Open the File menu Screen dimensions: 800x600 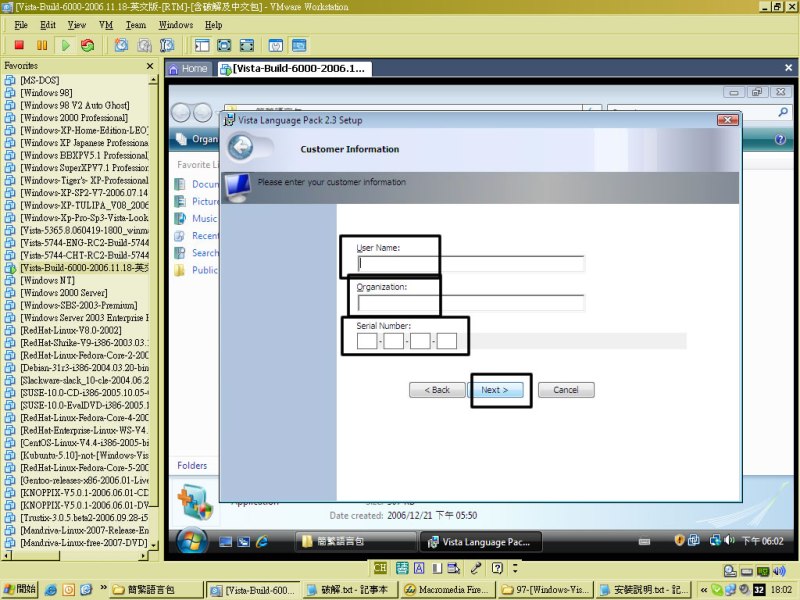21,25
